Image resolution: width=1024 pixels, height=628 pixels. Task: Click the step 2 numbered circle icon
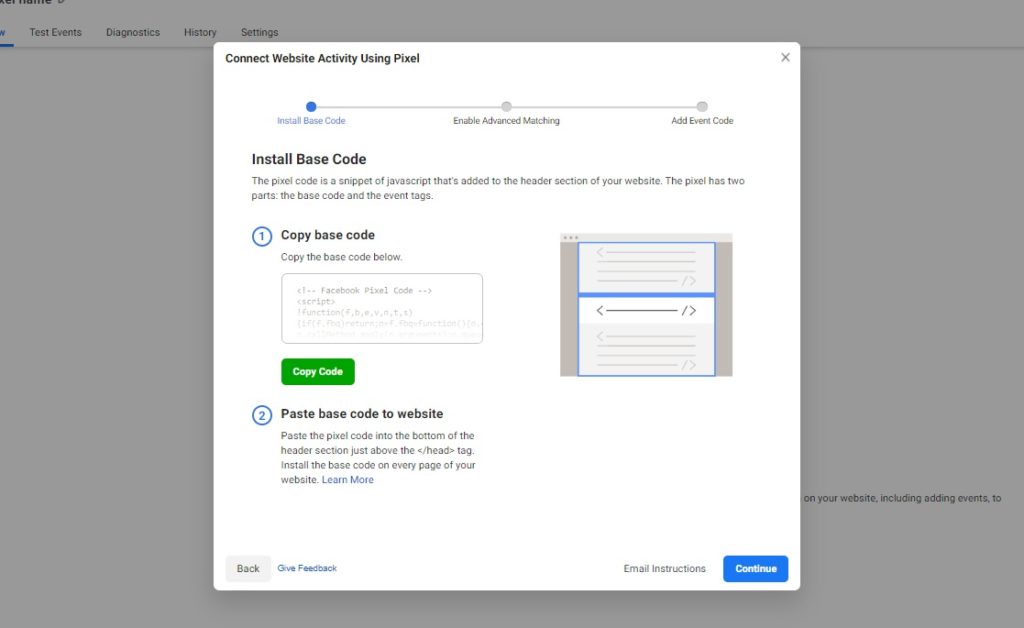click(261, 413)
